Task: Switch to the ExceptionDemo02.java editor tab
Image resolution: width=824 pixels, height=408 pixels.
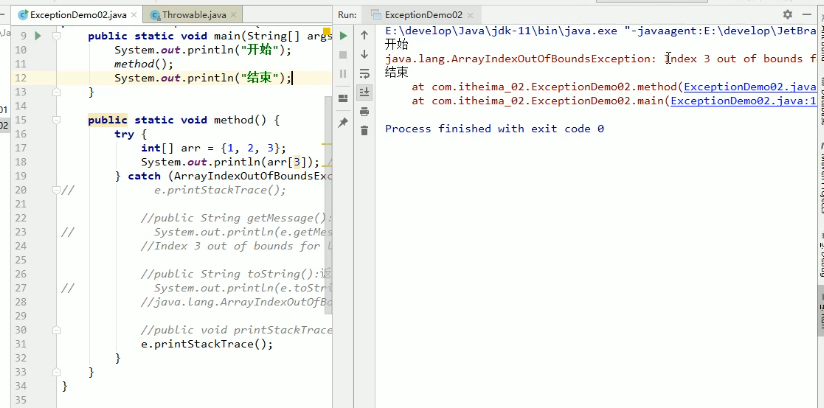Action: tap(78, 15)
